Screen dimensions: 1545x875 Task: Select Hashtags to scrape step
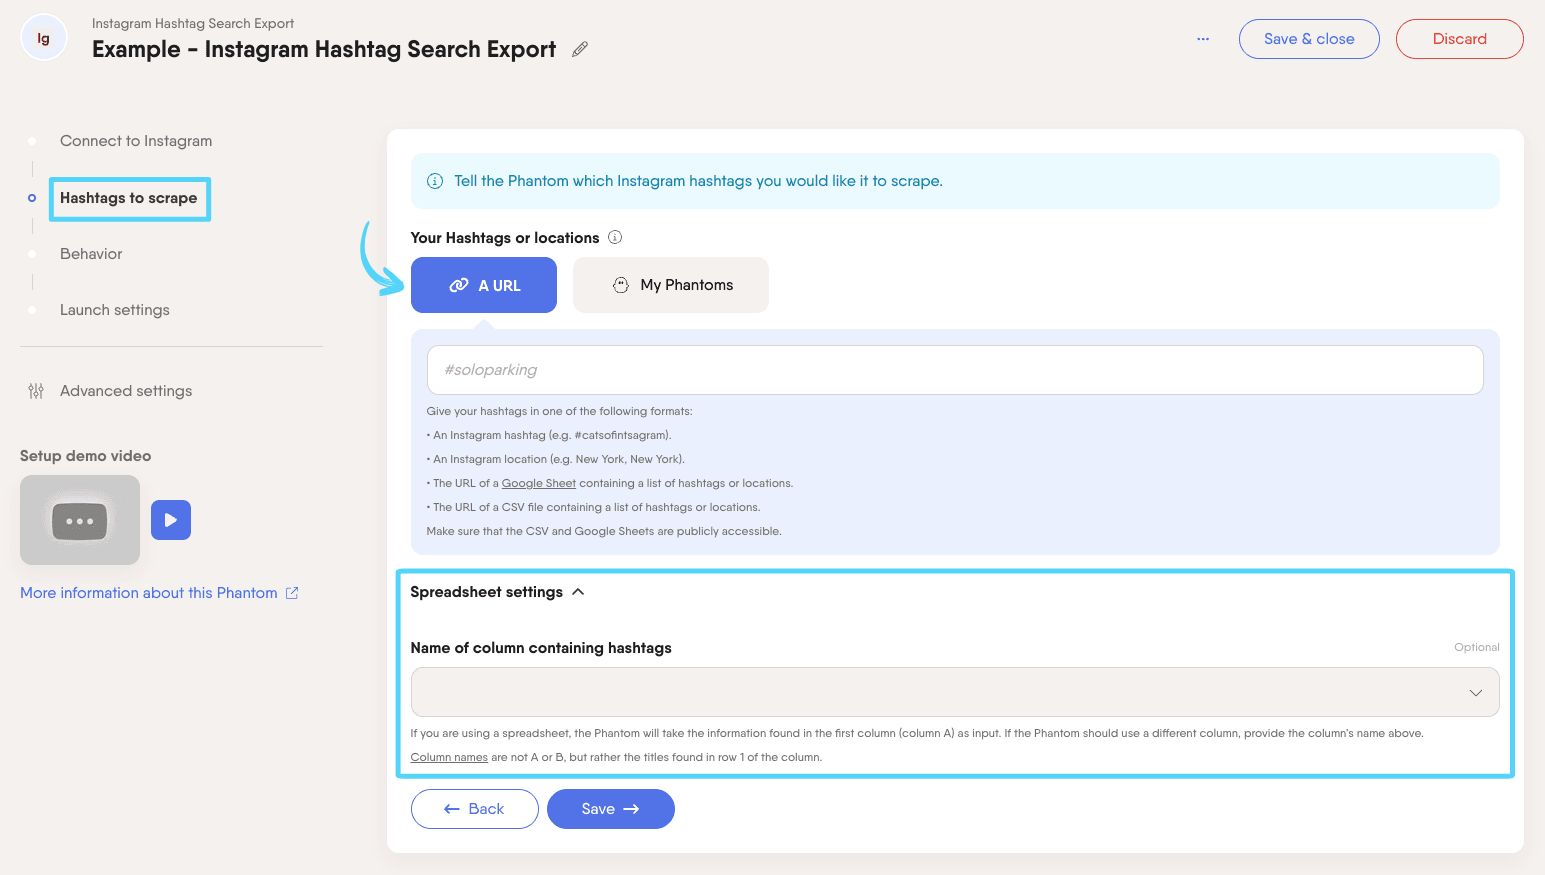click(x=129, y=198)
